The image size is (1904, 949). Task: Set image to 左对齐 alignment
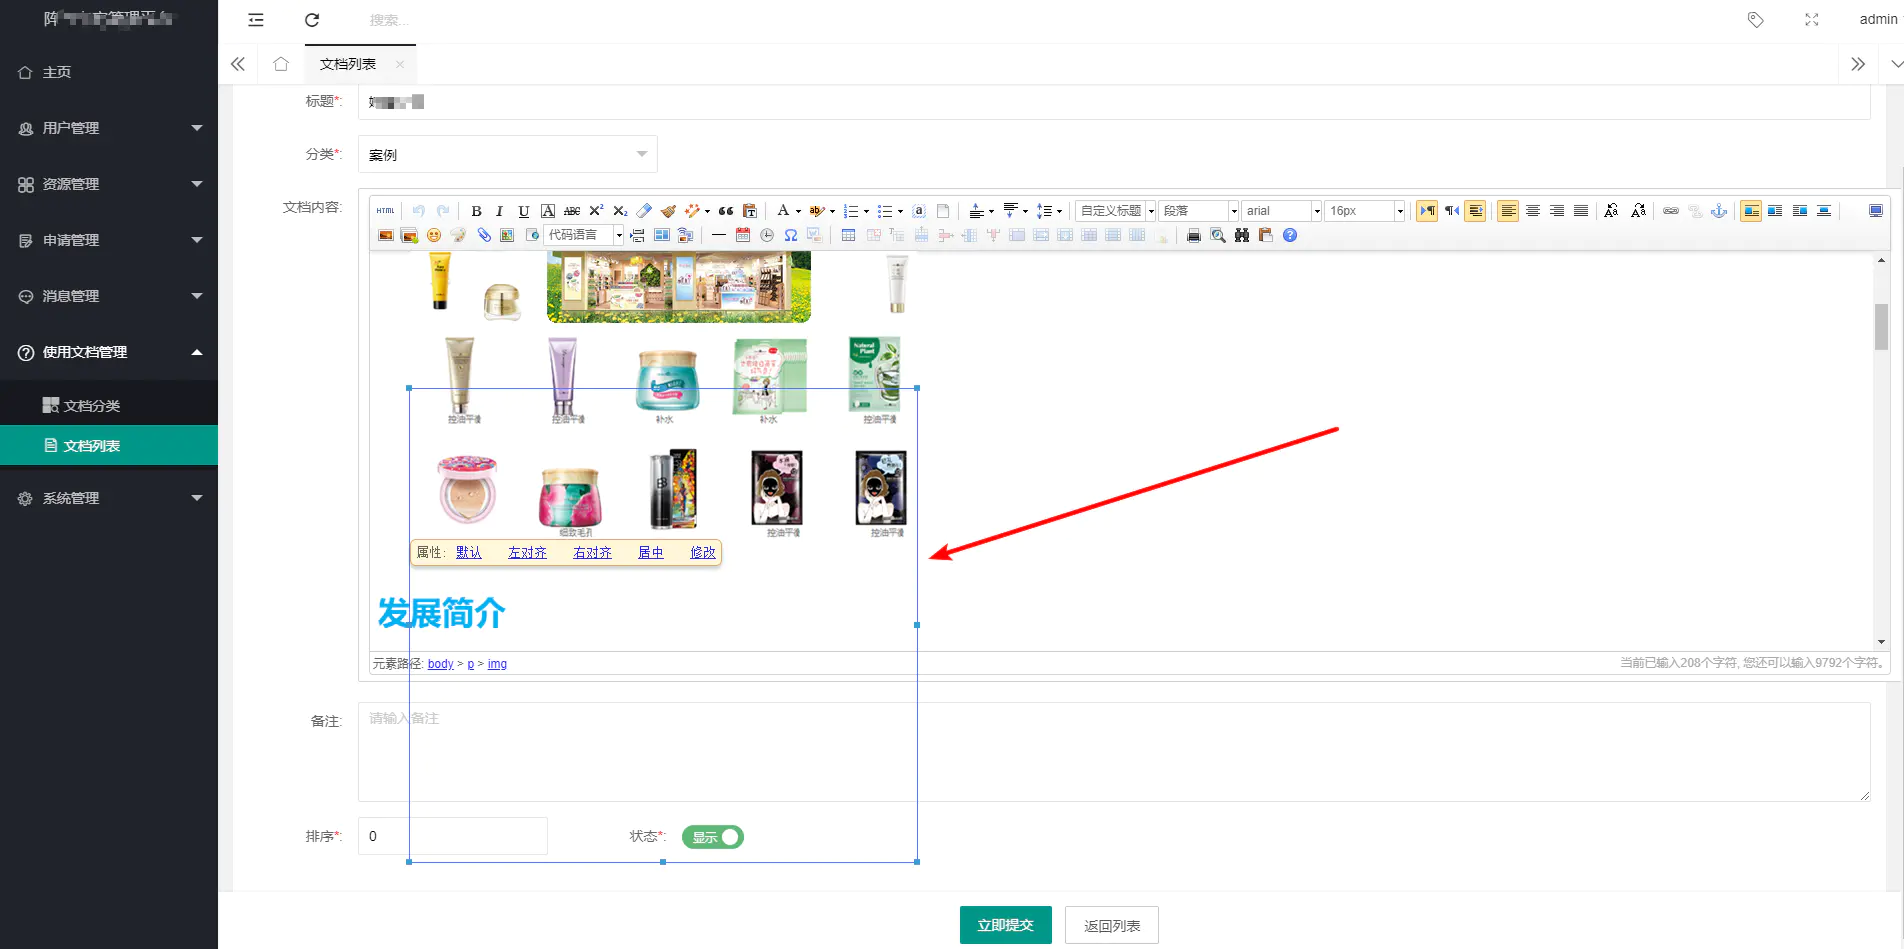pyautogui.click(x=527, y=552)
